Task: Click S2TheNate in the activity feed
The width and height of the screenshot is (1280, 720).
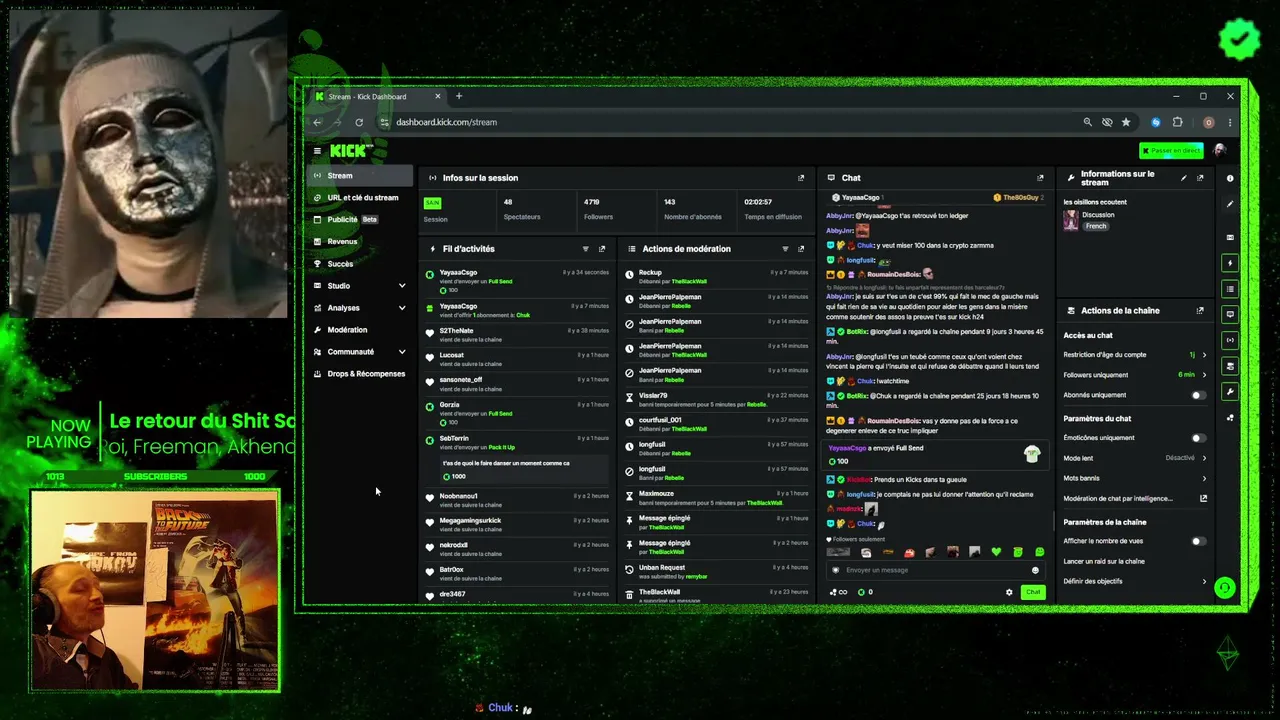Action: click(456, 331)
